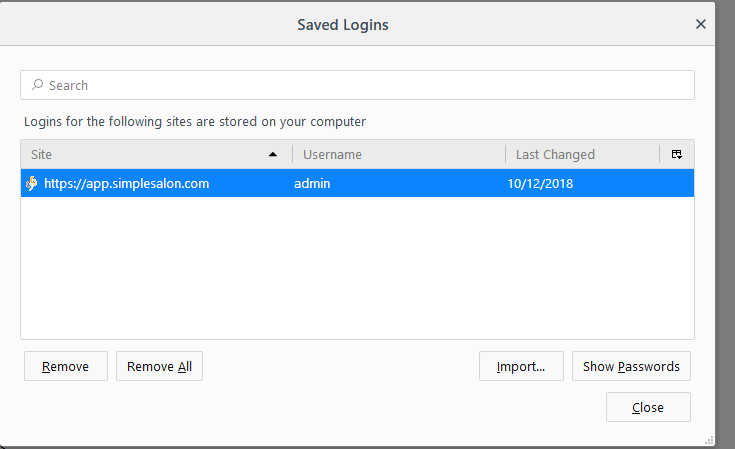Select the https://app.simplesalon.com login entry

357,183
